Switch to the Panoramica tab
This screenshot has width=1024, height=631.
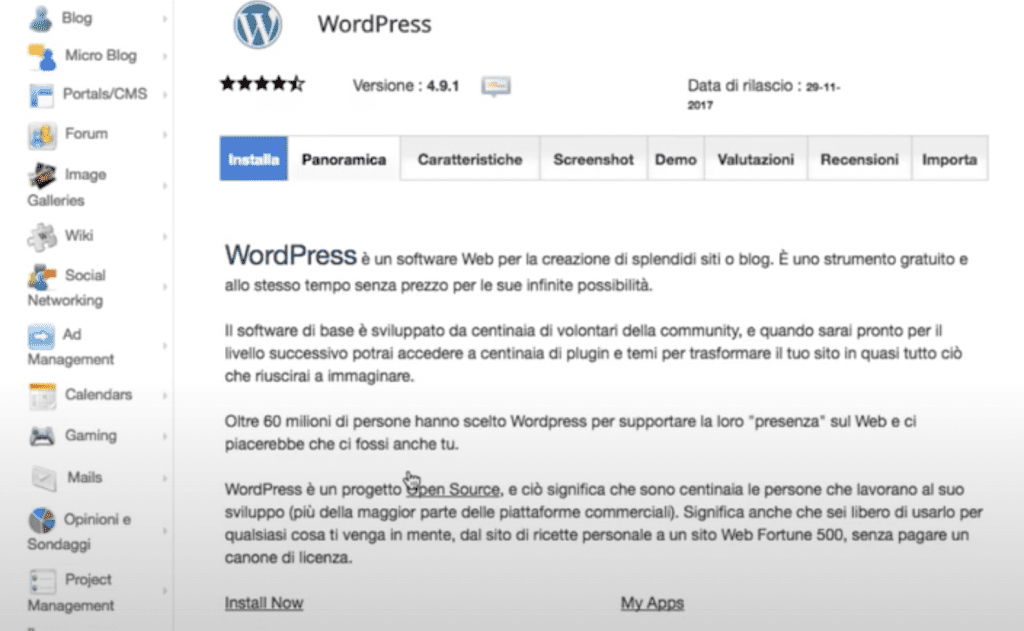344,159
